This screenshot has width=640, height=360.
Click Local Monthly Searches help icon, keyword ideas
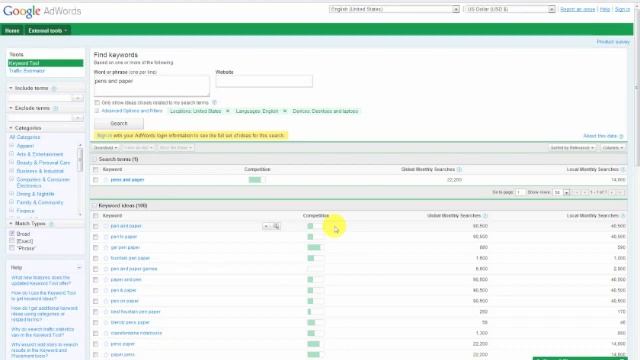623,216
